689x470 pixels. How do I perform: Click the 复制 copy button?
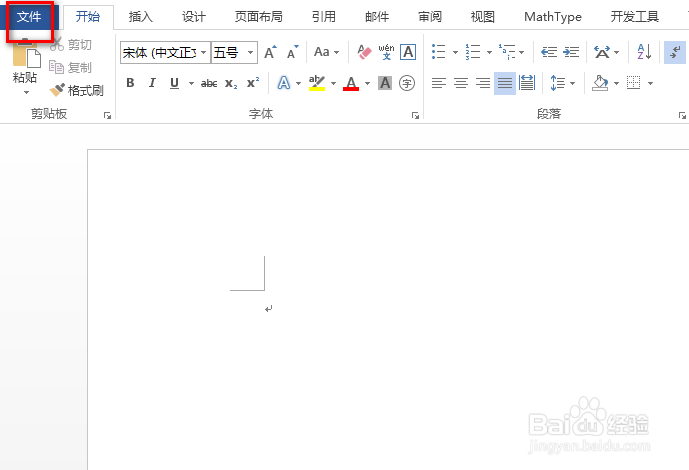[x=71, y=67]
